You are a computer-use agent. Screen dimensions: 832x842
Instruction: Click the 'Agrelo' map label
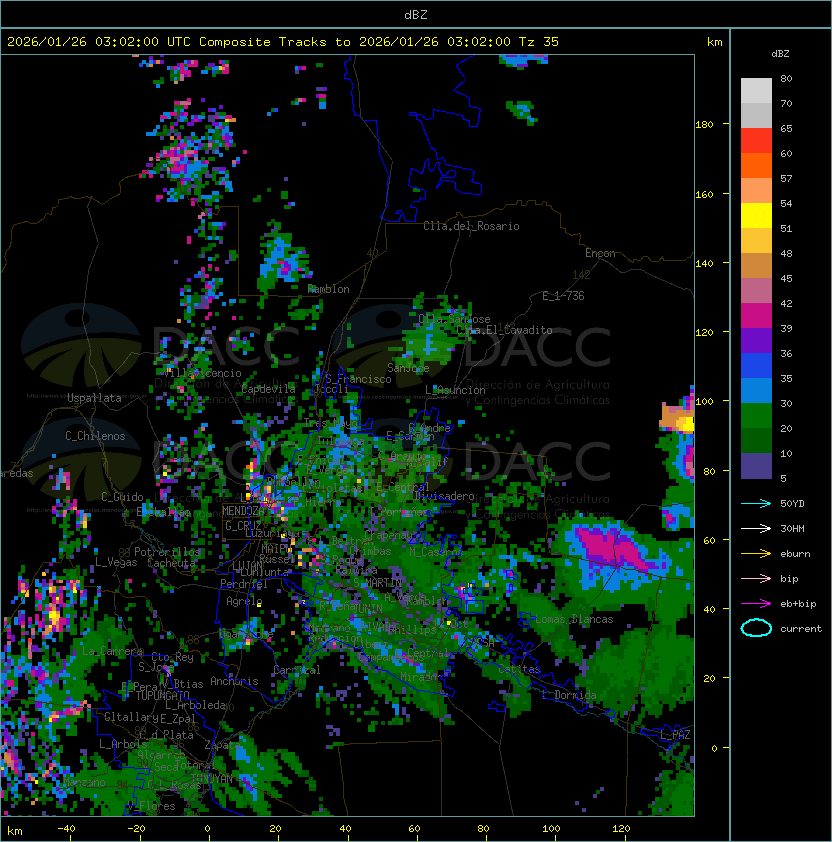(244, 601)
